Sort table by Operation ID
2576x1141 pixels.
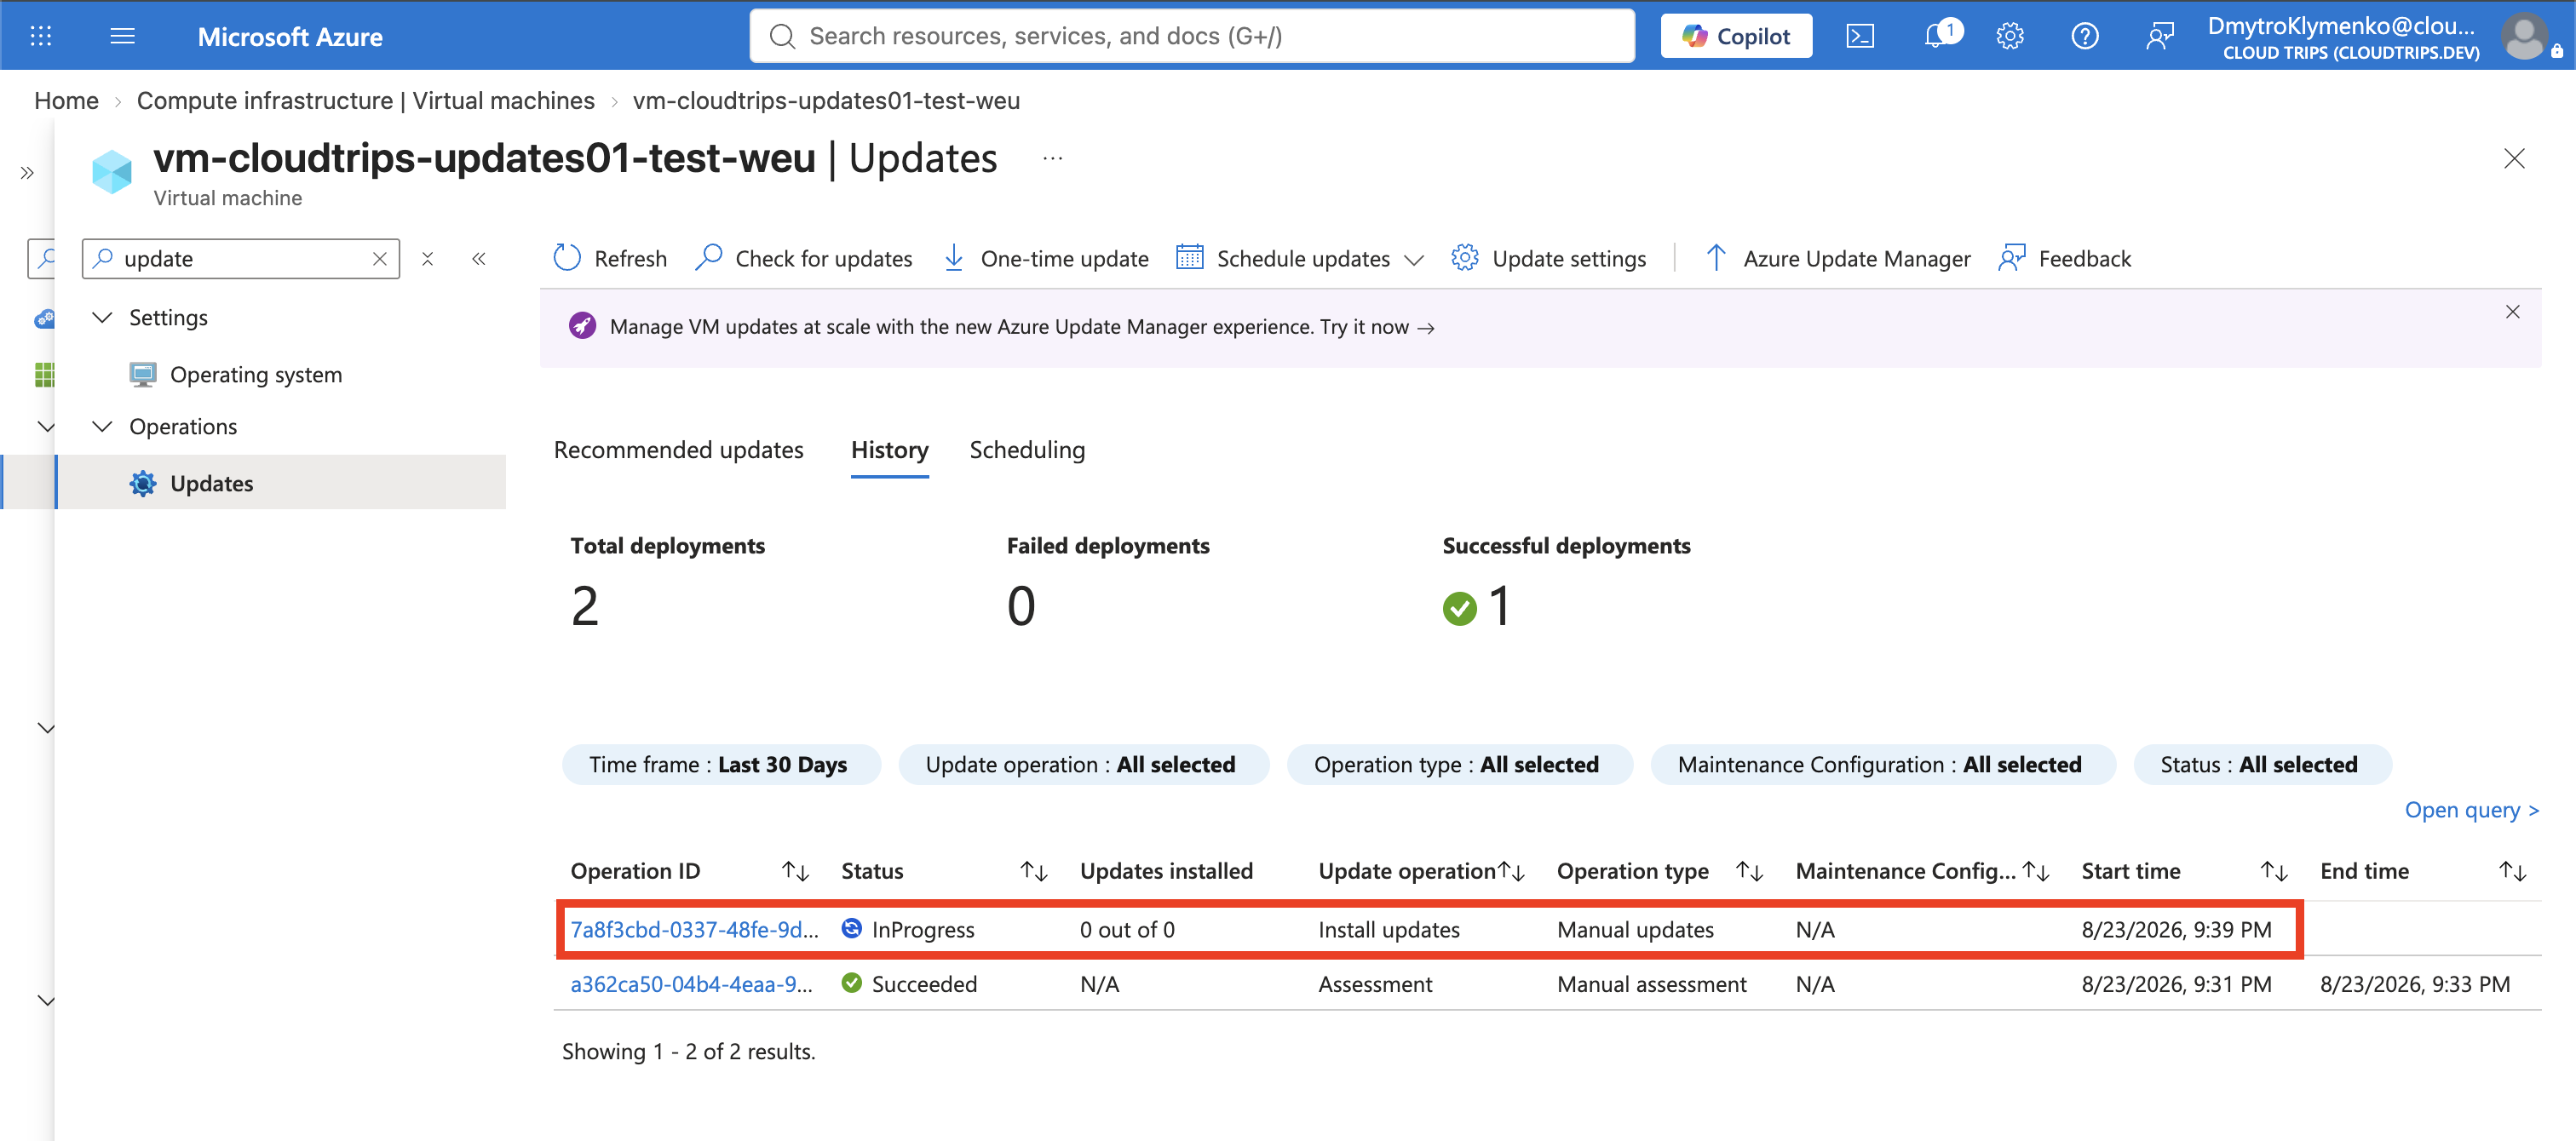pyautogui.click(x=795, y=872)
